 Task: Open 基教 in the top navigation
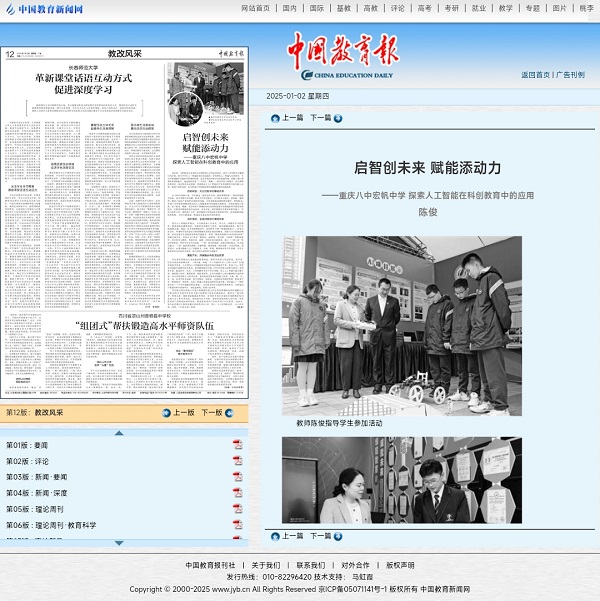coord(344,8)
